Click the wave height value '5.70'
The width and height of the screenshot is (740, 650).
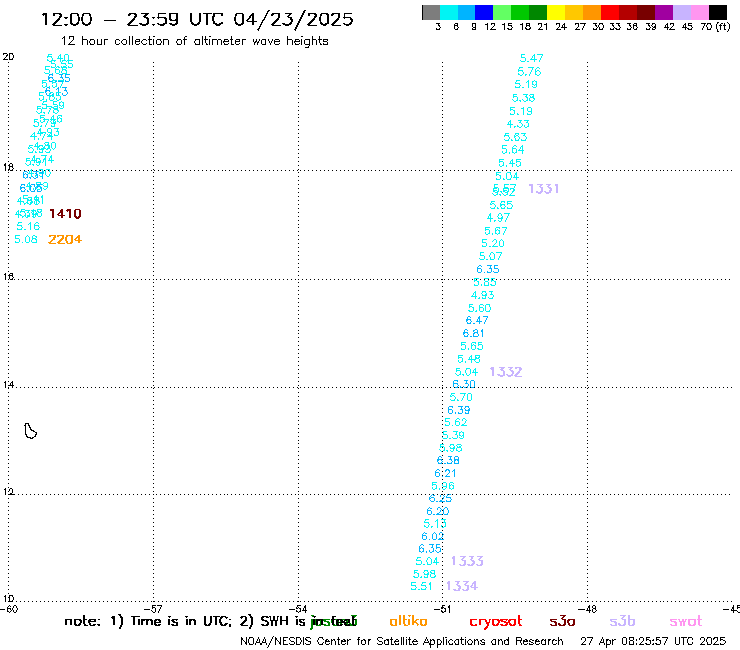(461, 397)
